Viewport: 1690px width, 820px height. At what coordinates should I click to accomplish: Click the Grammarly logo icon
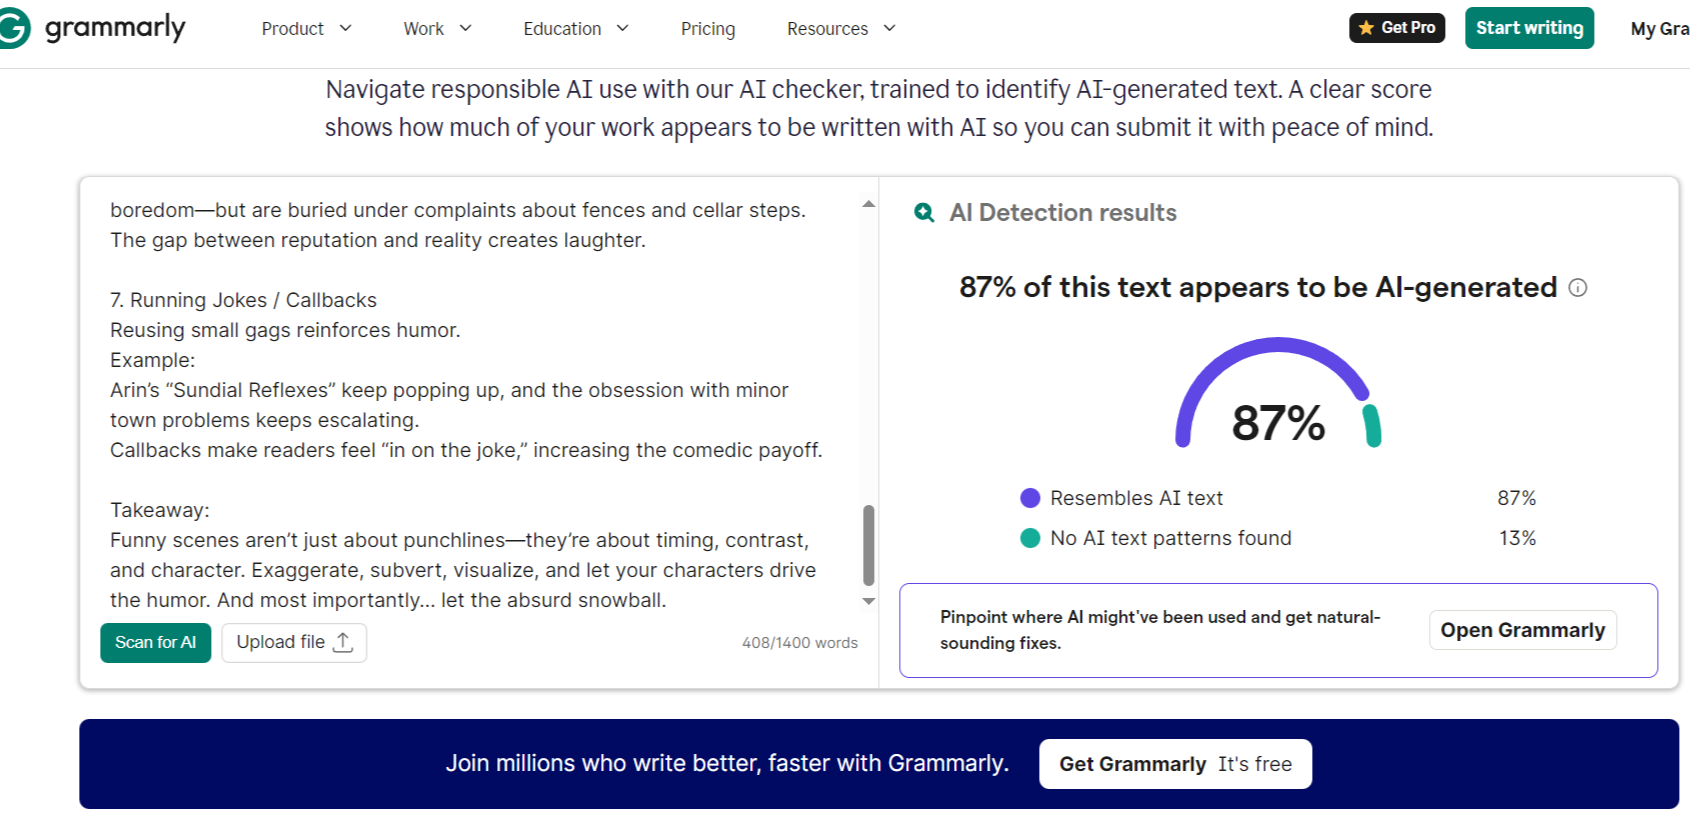(14, 28)
